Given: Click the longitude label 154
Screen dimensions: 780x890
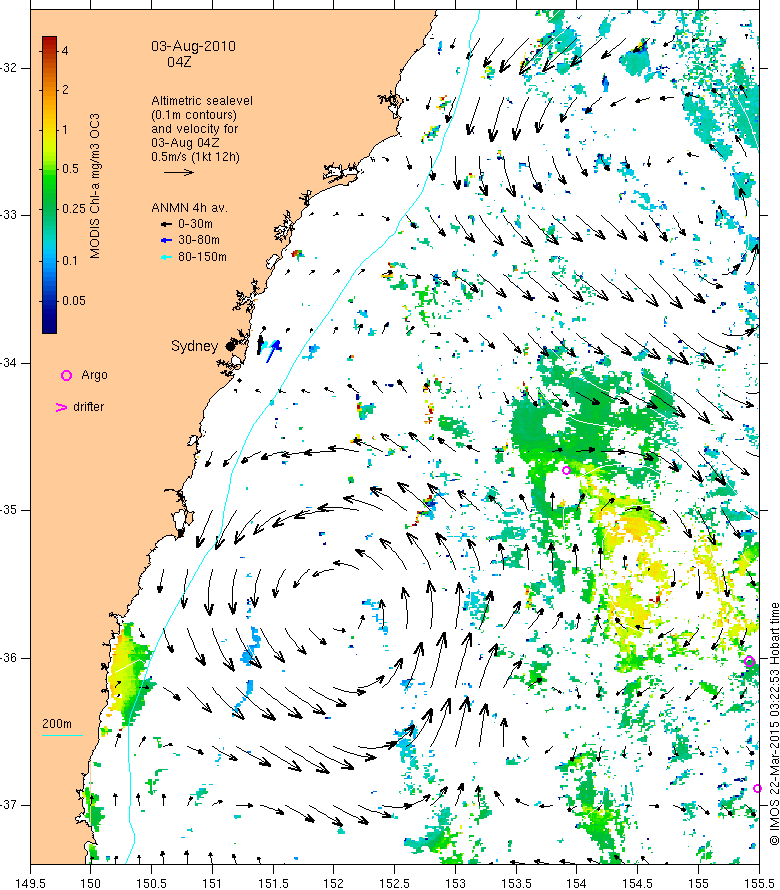Looking at the screenshot, I should [x=576, y=883].
